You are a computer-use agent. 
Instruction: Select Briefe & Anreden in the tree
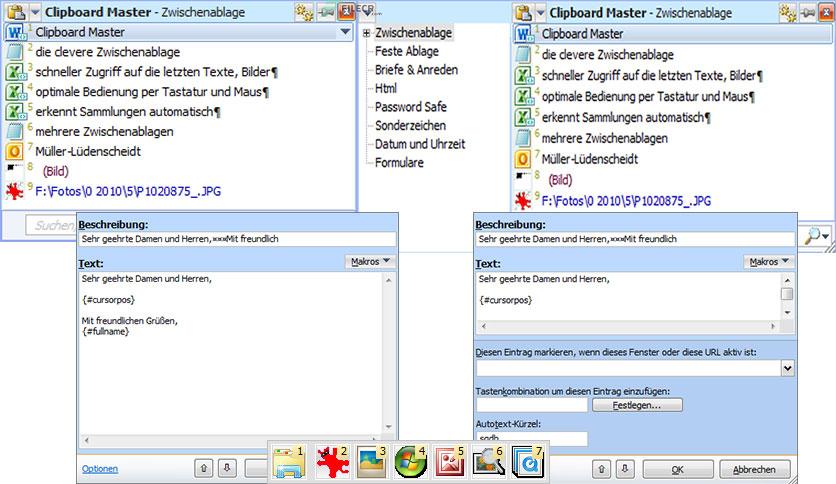coord(416,70)
